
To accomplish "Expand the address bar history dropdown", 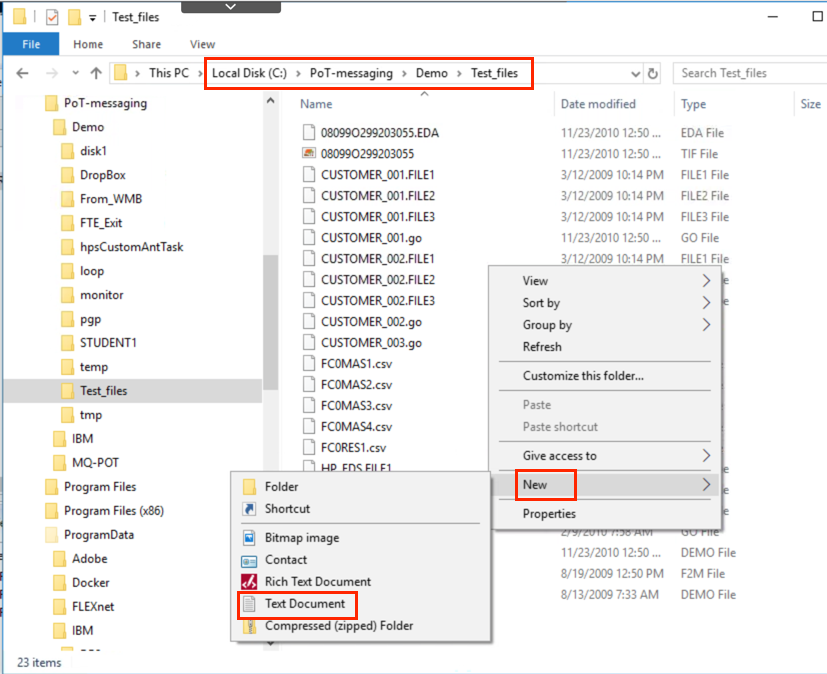I will click(x=636, y=74).
